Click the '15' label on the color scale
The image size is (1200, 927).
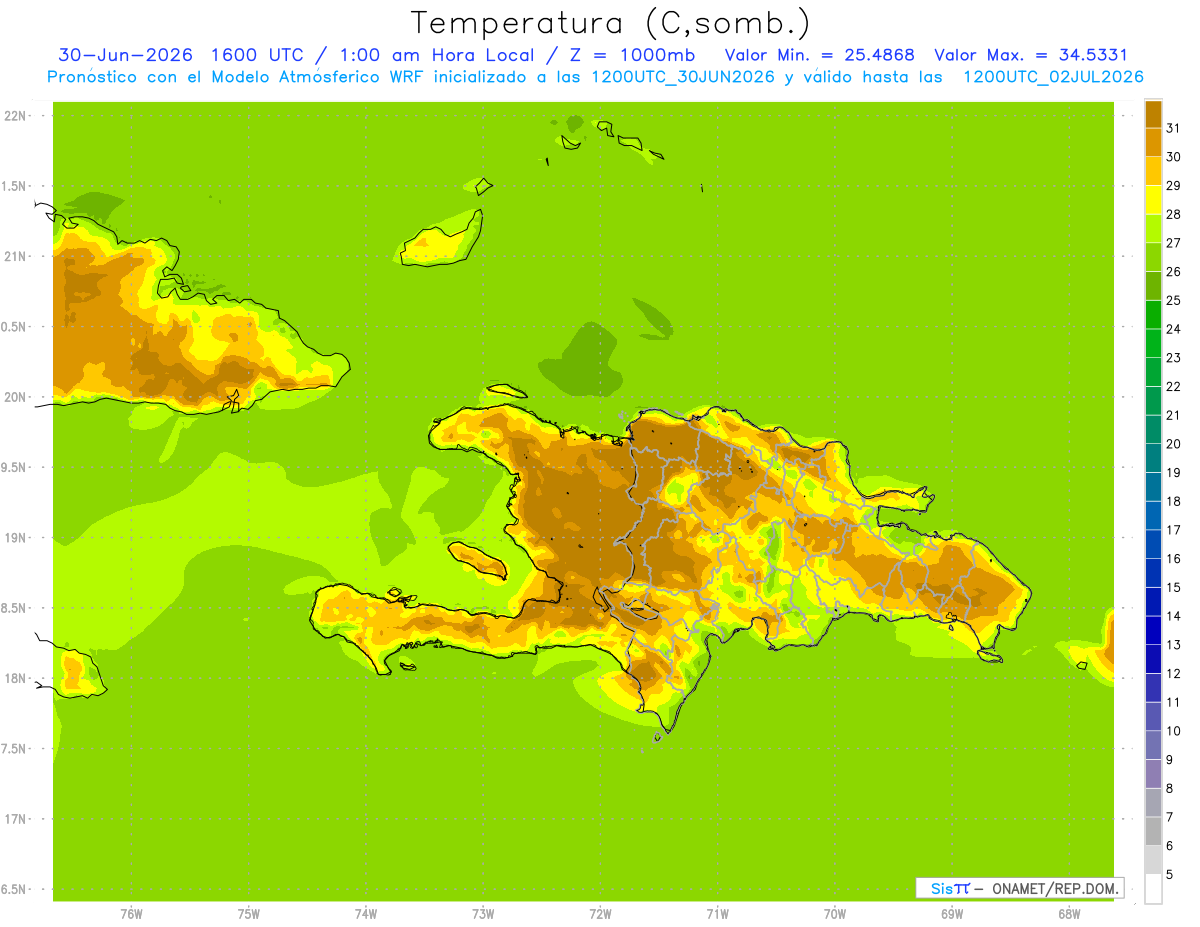[x=1173, y=587]
